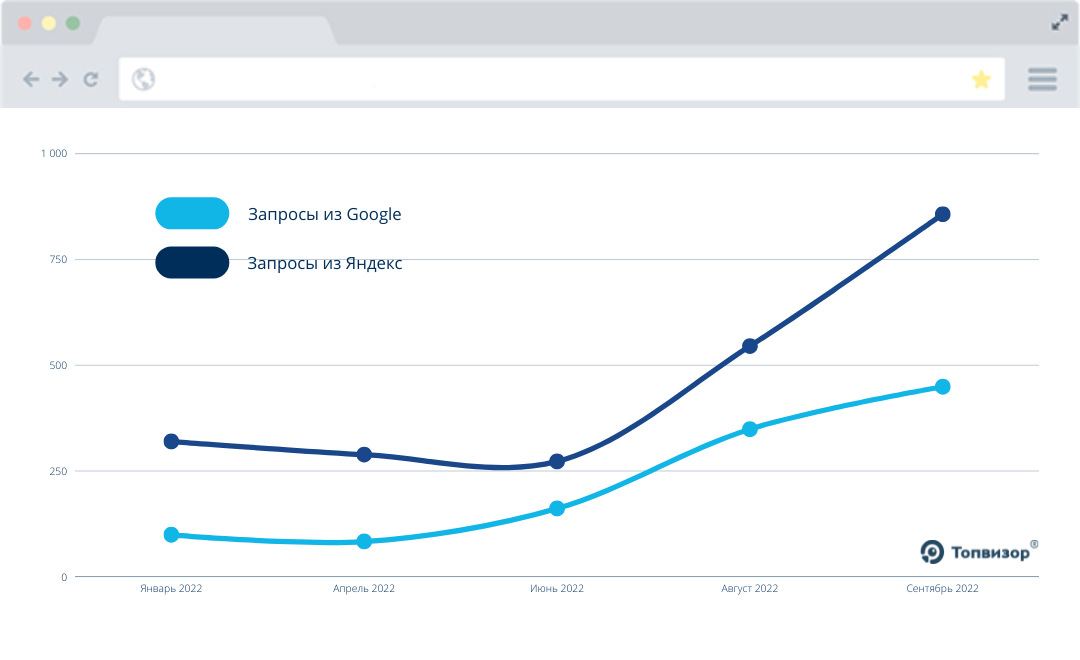This screenshot has height=660, width=1080.
Task: Click the yellow minimize window button
Action: coord(49,23)
